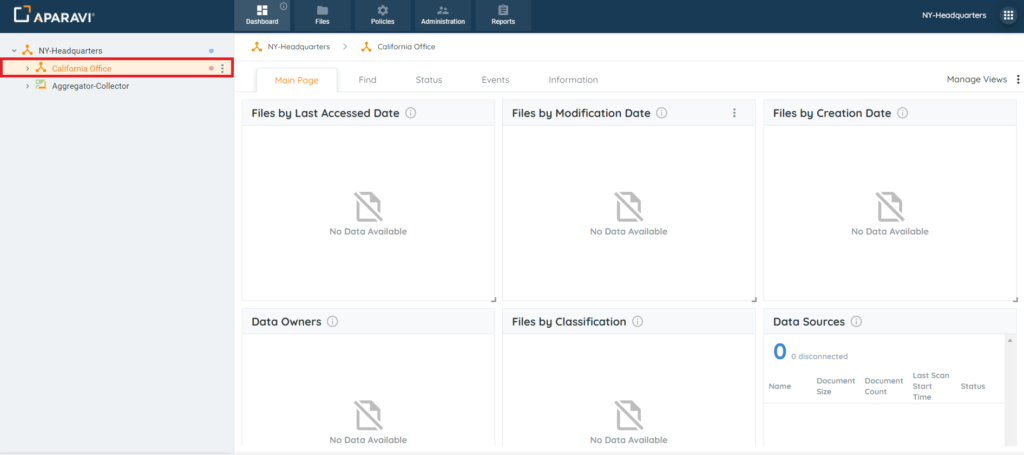Open the apps grid menu icon

1008,16
